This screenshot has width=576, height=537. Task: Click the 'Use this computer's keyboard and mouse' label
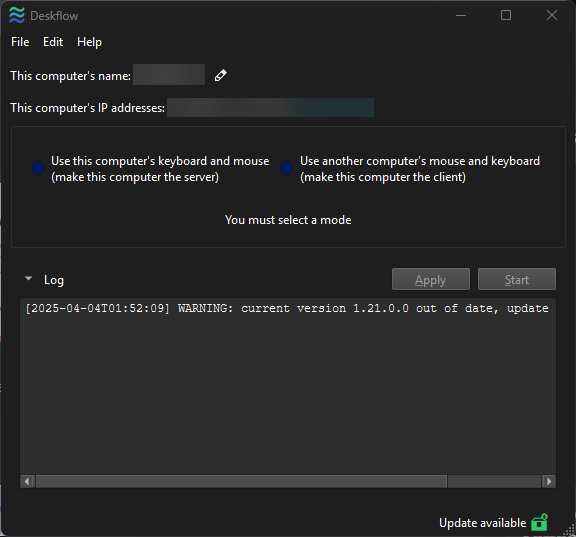click(160, 169)
